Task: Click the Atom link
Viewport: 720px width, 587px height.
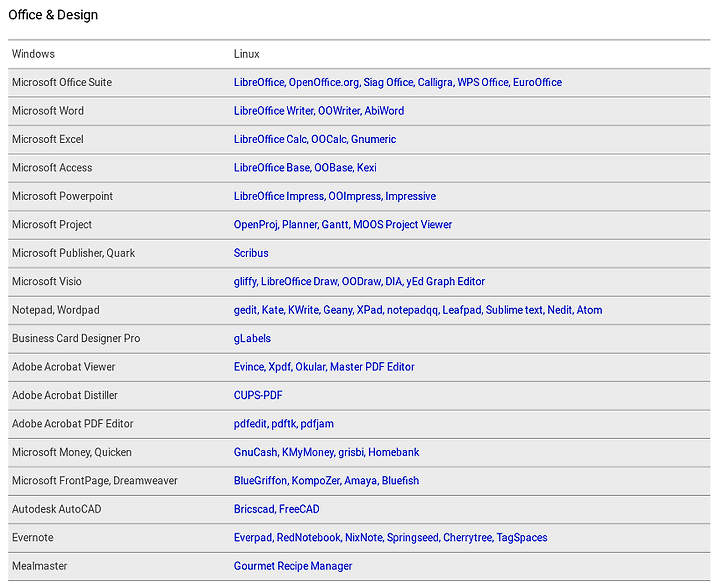Action: 590,310
